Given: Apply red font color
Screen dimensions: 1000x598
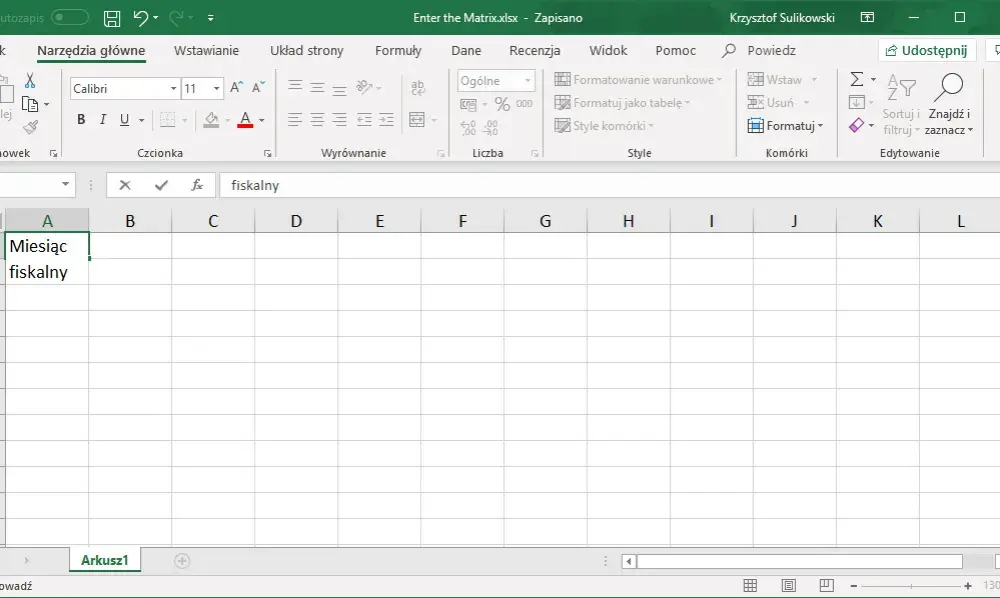Looking at the screenshot, I should tap(245, 119).
